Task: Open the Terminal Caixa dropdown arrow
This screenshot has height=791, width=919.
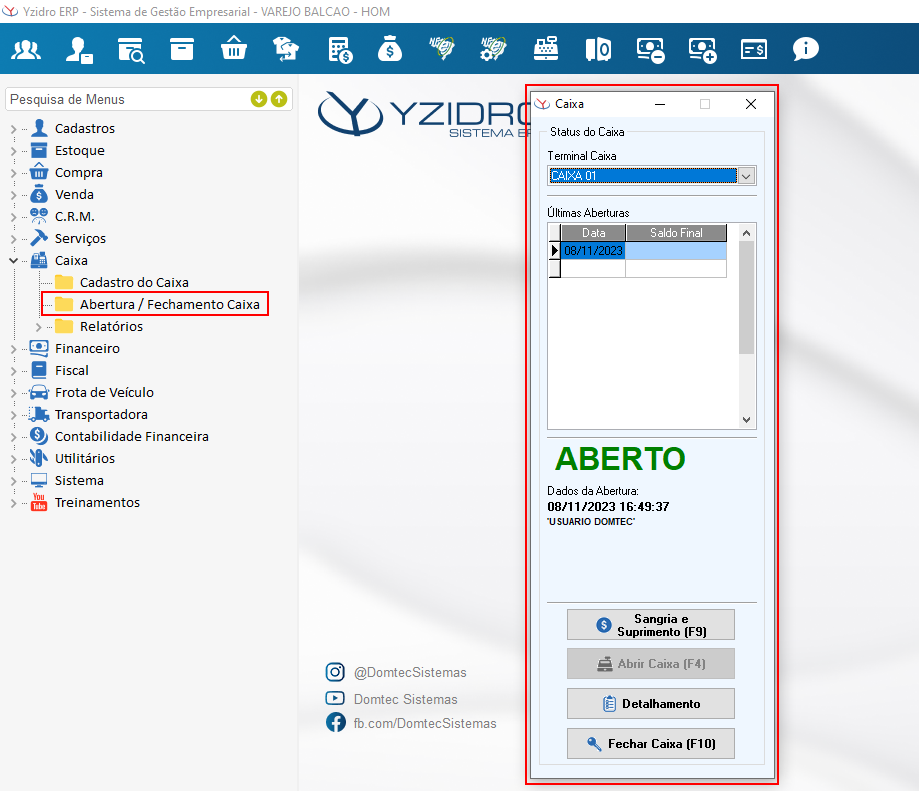Action: (746, 176)
